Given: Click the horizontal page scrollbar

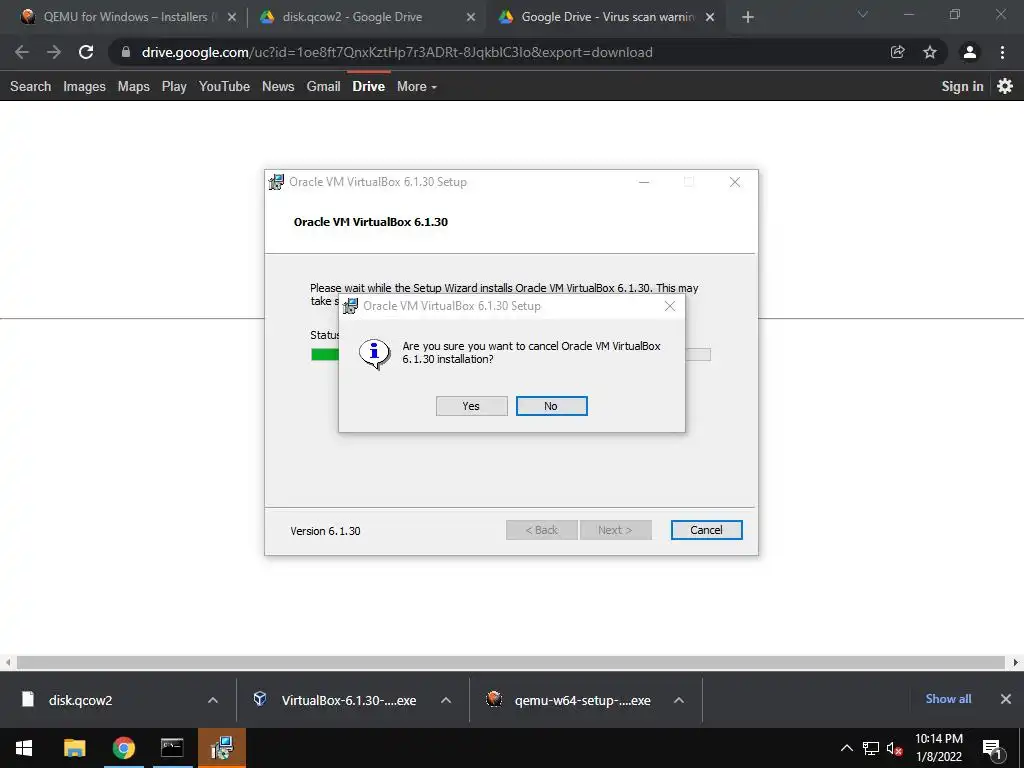Looking at the screenshot, I should (511, 662).
